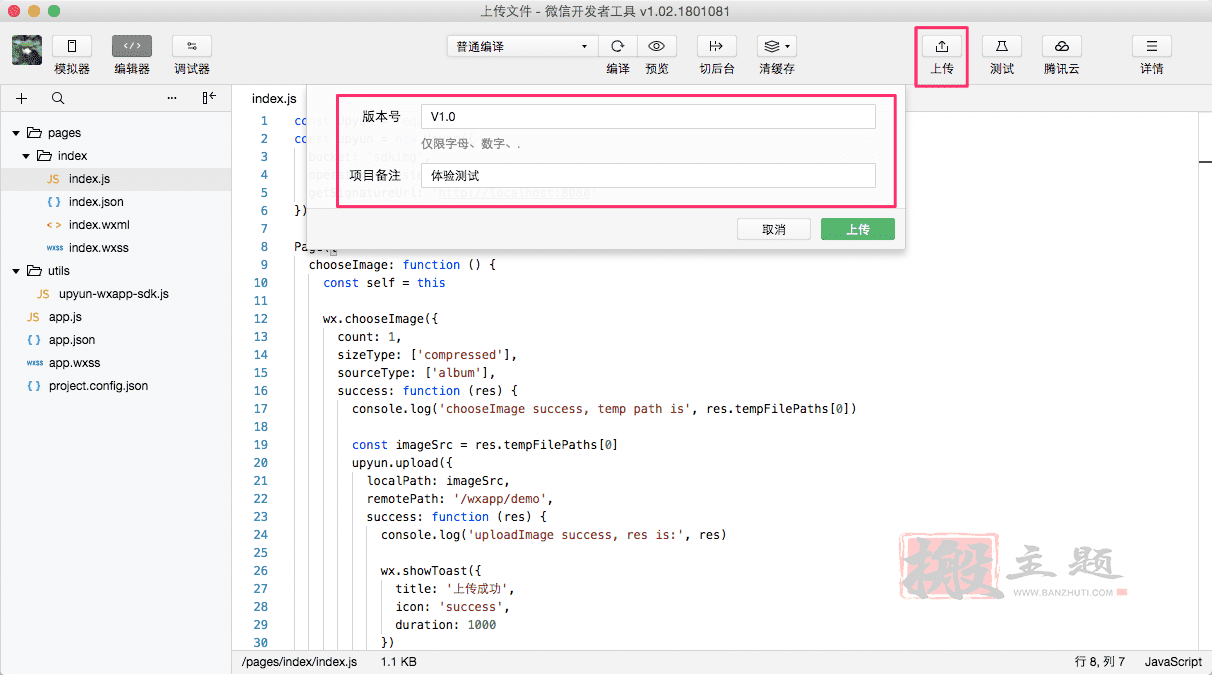Screen dimensions: 1212x675
Task: Select index.js in file tree
Action: point(116,179)
